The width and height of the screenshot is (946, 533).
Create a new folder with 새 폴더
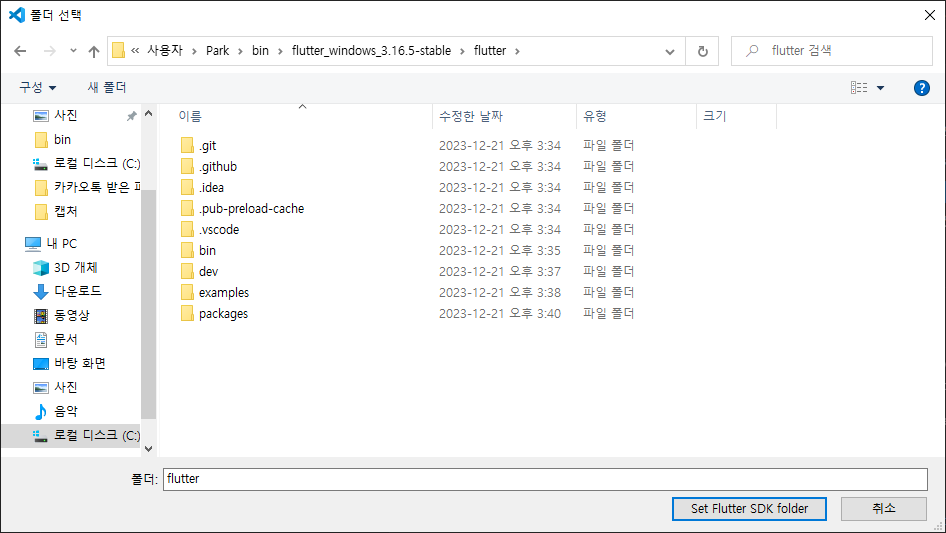pyautogui.click(x=107, y=88)
